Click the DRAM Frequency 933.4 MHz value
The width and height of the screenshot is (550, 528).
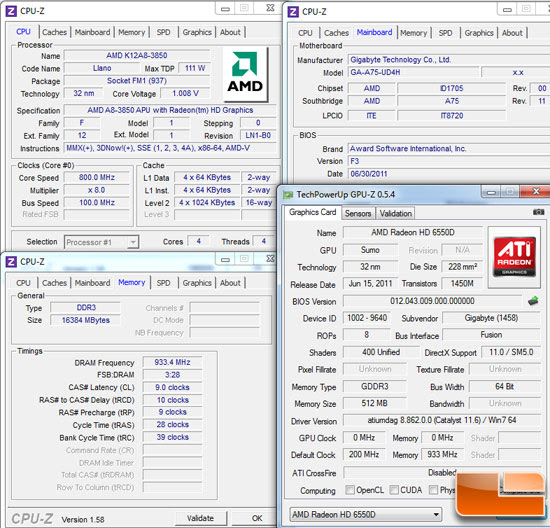coord(173,362)
